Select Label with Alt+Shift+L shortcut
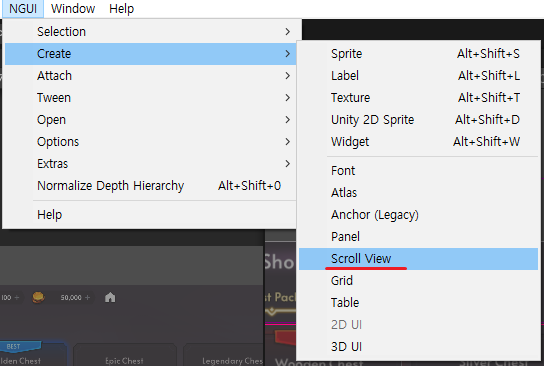 (x=418, y=76)
